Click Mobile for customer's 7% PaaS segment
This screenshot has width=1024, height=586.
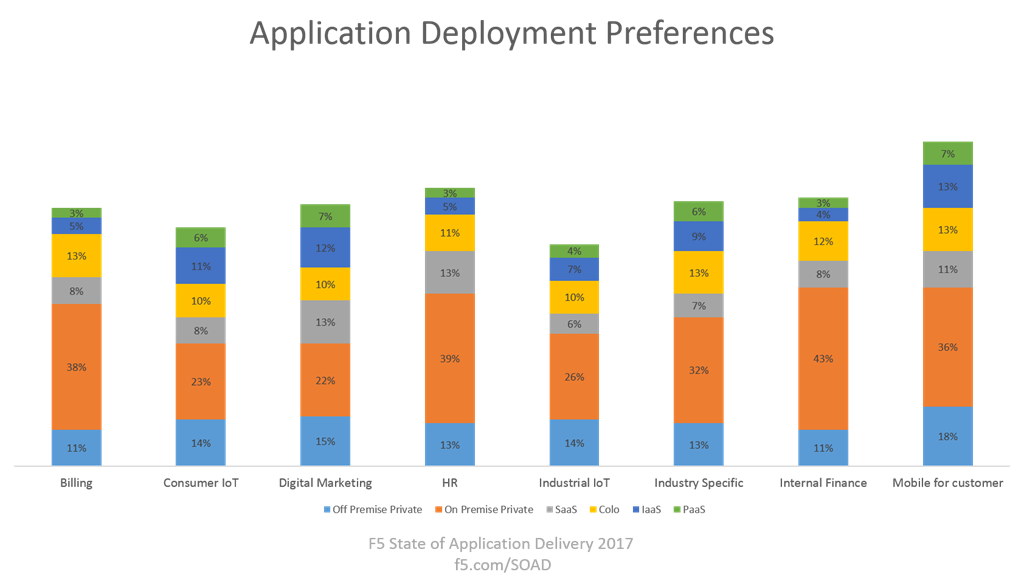(948, 154)
